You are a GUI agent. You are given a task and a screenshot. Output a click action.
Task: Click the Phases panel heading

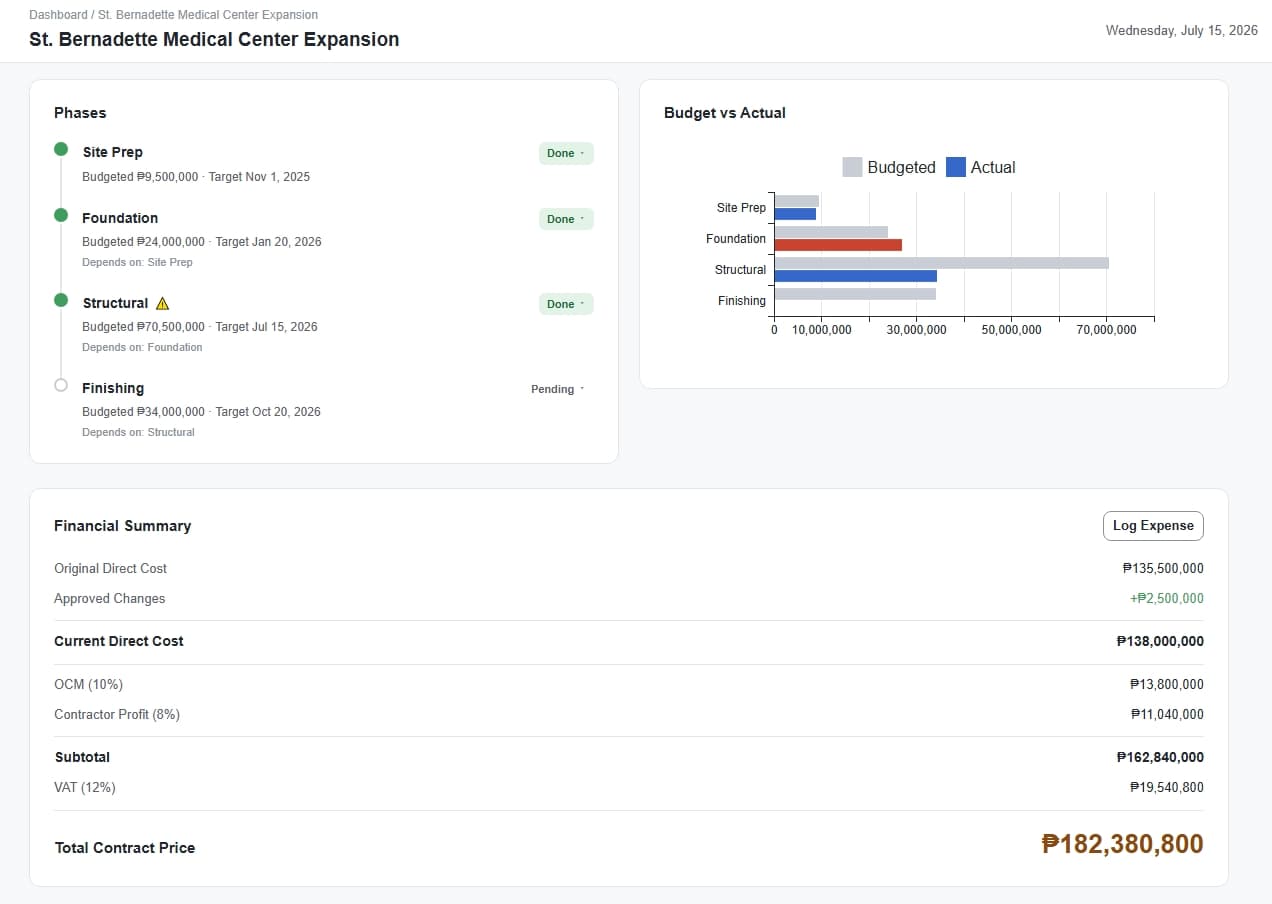[x=80, y=113]
